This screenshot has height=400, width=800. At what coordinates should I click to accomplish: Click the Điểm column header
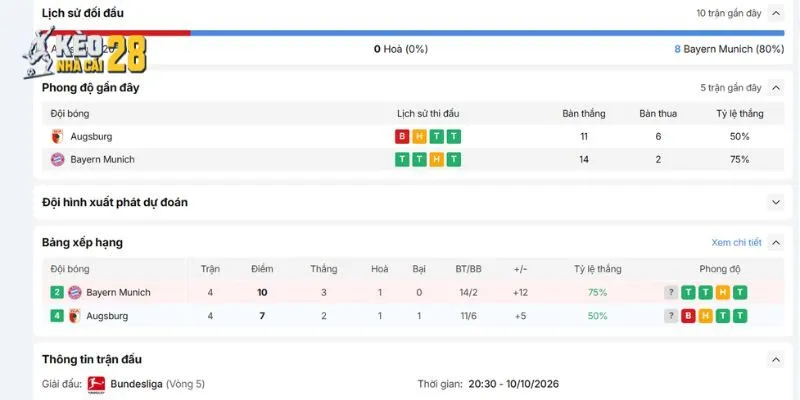pos(262,269)
